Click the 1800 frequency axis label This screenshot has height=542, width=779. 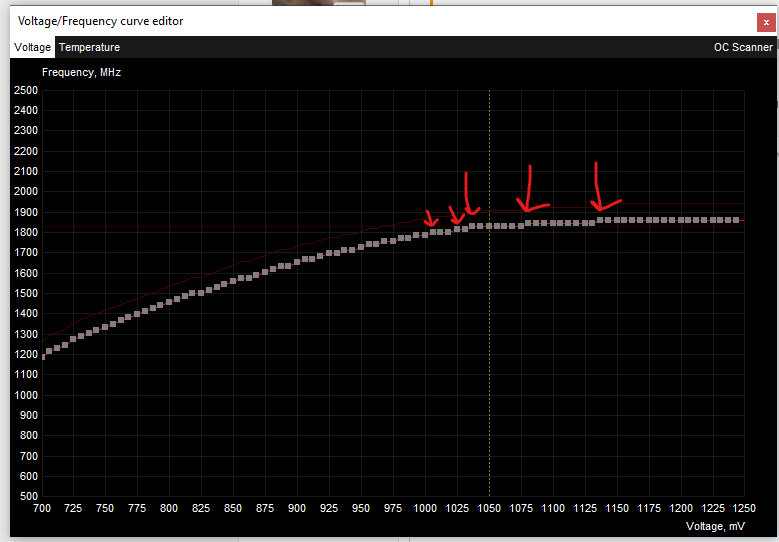coord(26,232)
